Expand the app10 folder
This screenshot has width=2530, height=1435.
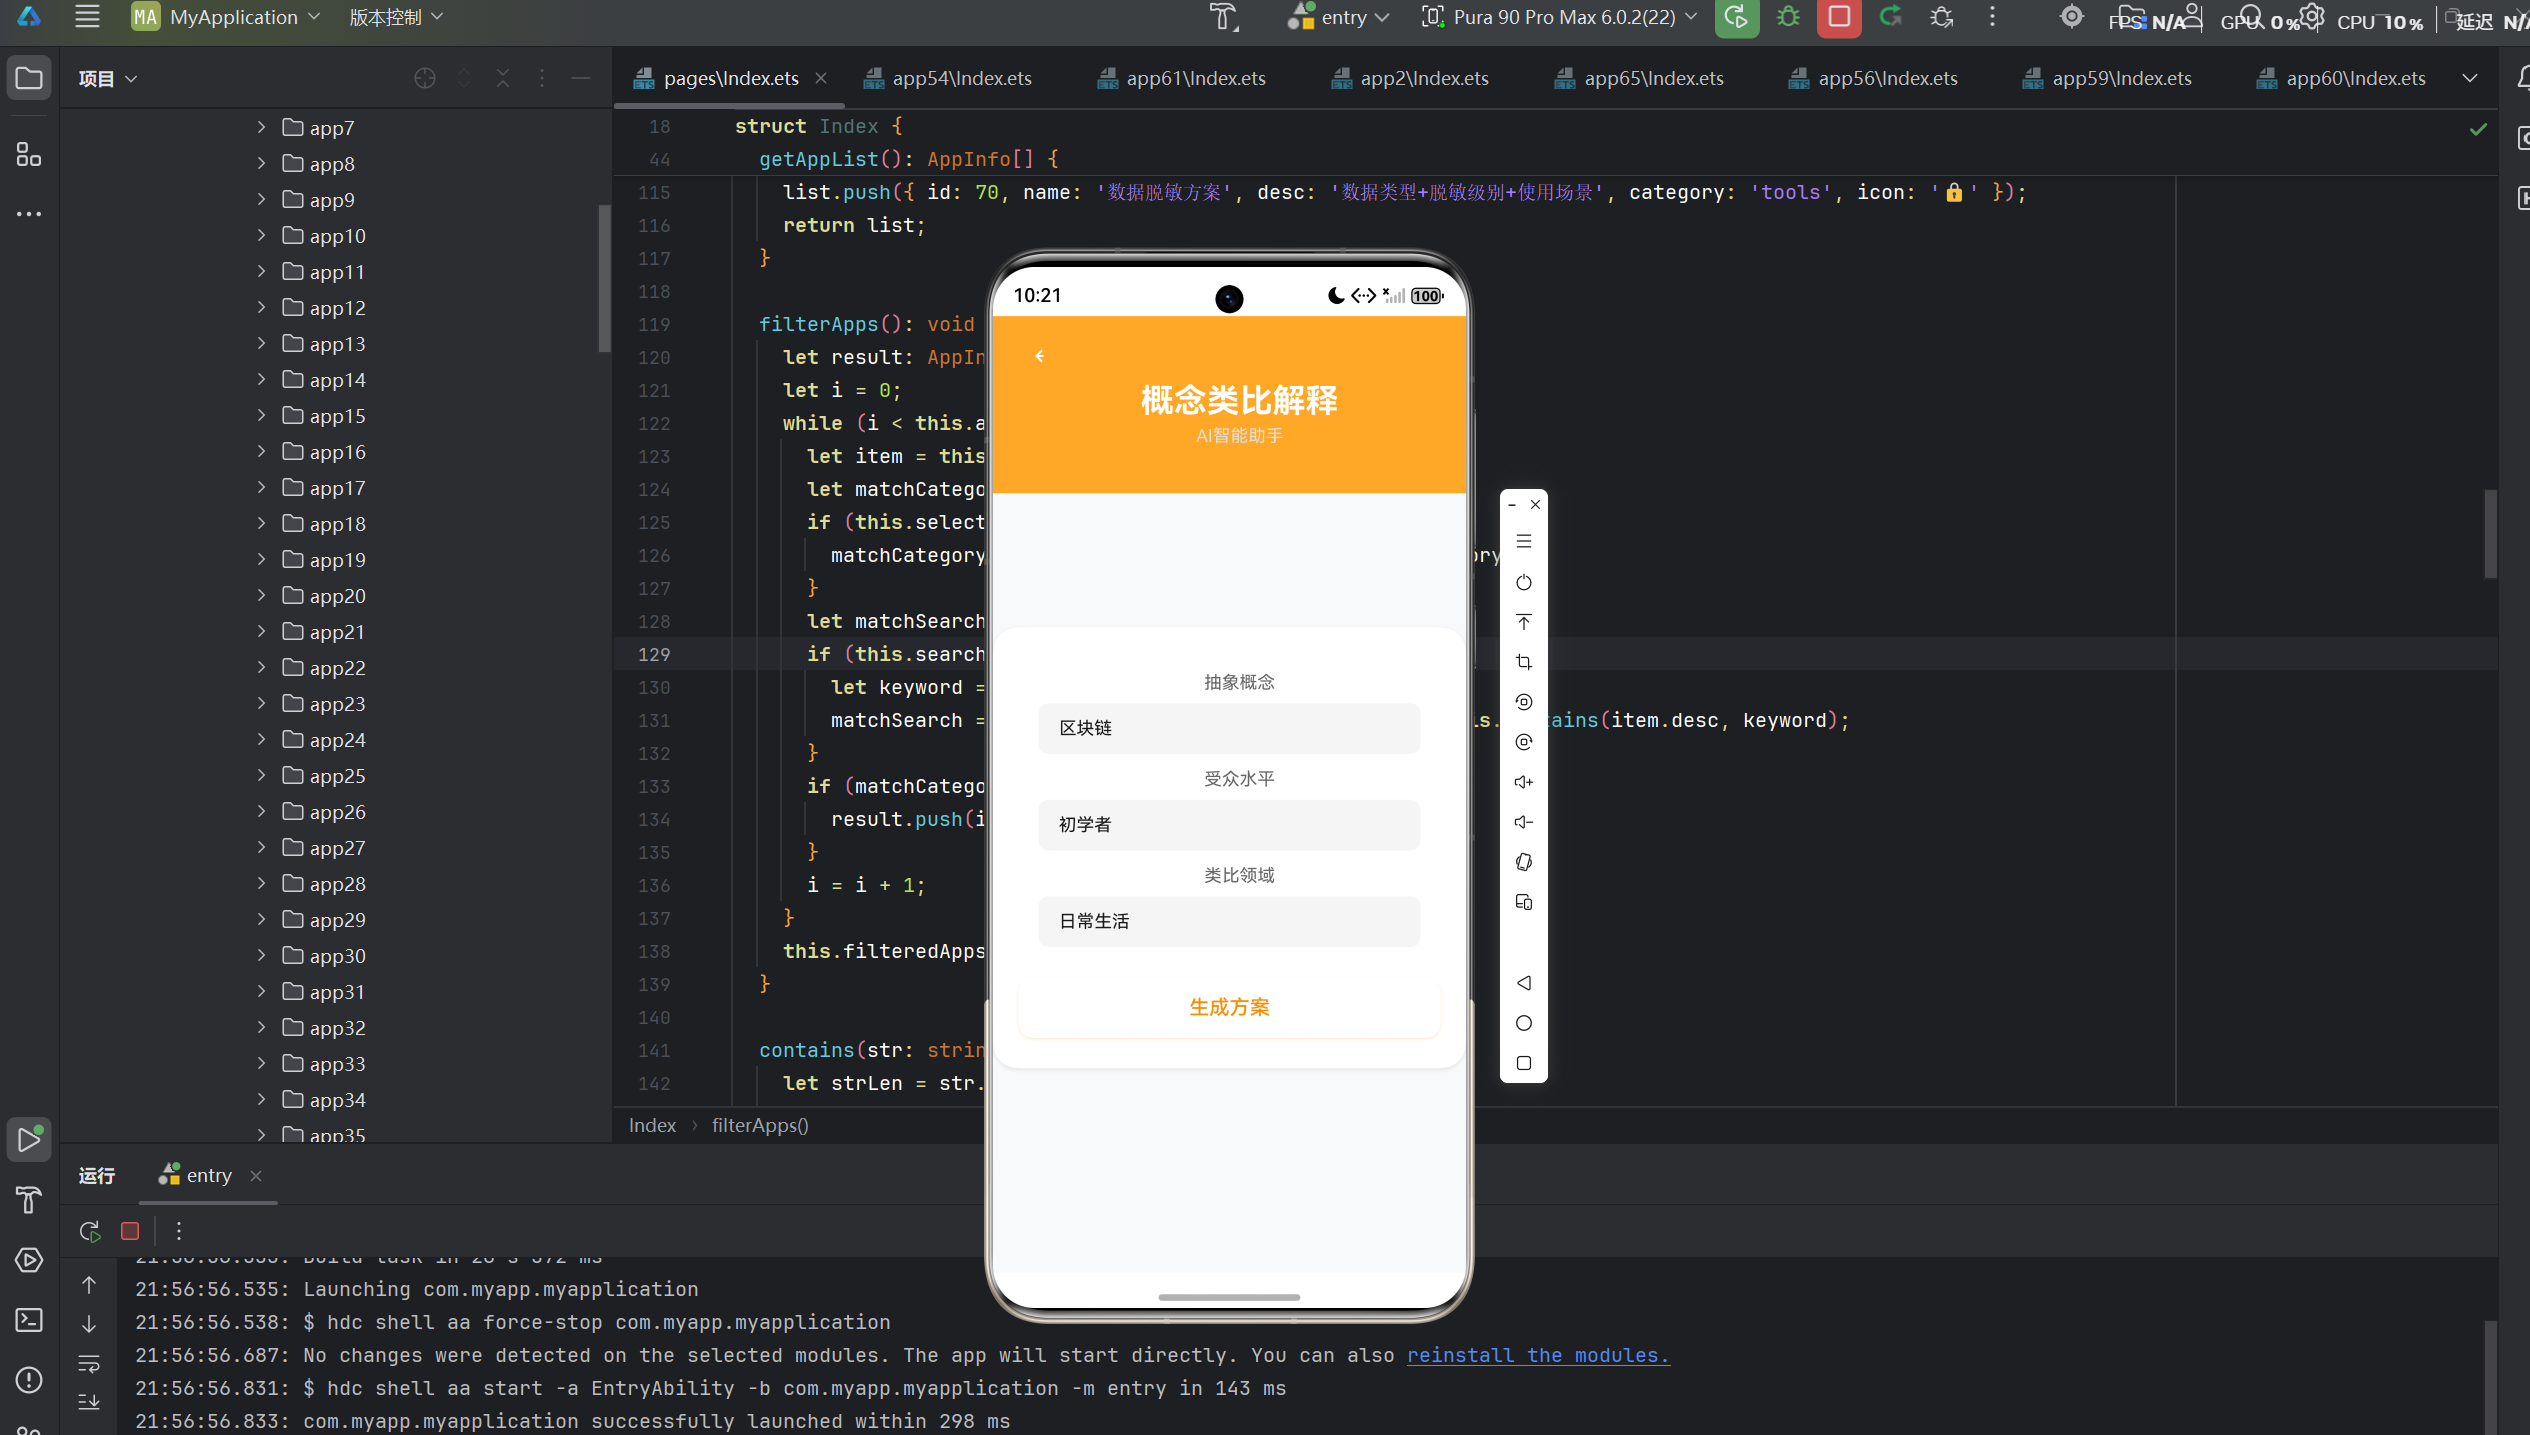pyautogui.click(x=261, y=235)
